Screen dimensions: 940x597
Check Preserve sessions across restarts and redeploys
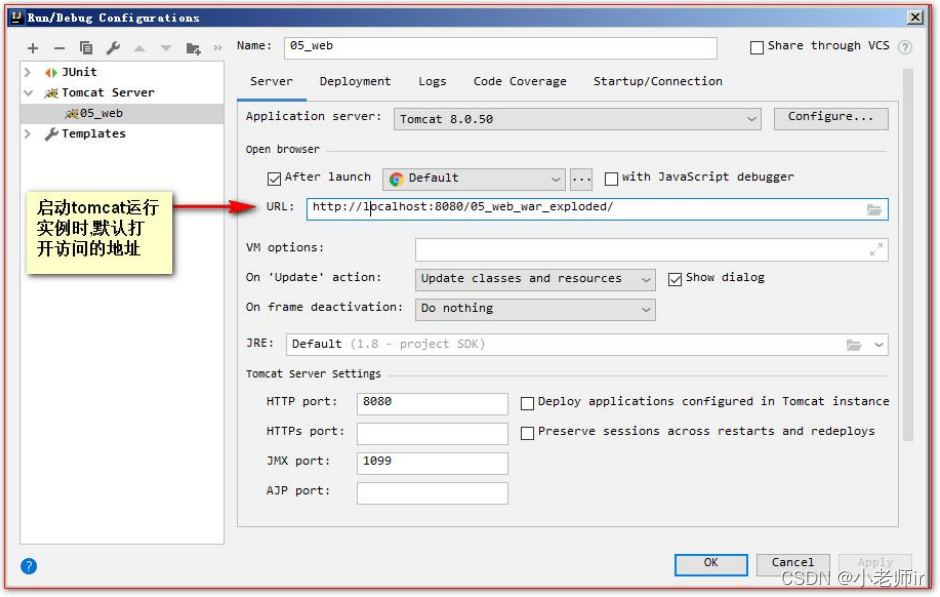pyautogui.click(x=528, y=433)
